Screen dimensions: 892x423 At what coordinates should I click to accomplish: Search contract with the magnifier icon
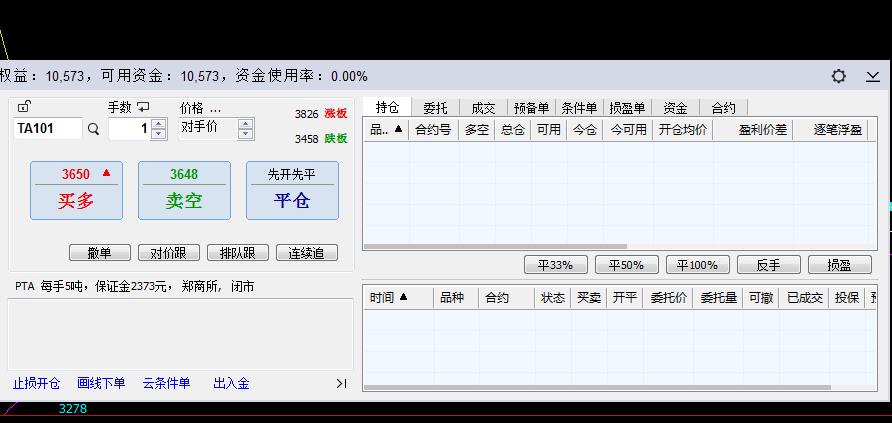tap(93, 130)
